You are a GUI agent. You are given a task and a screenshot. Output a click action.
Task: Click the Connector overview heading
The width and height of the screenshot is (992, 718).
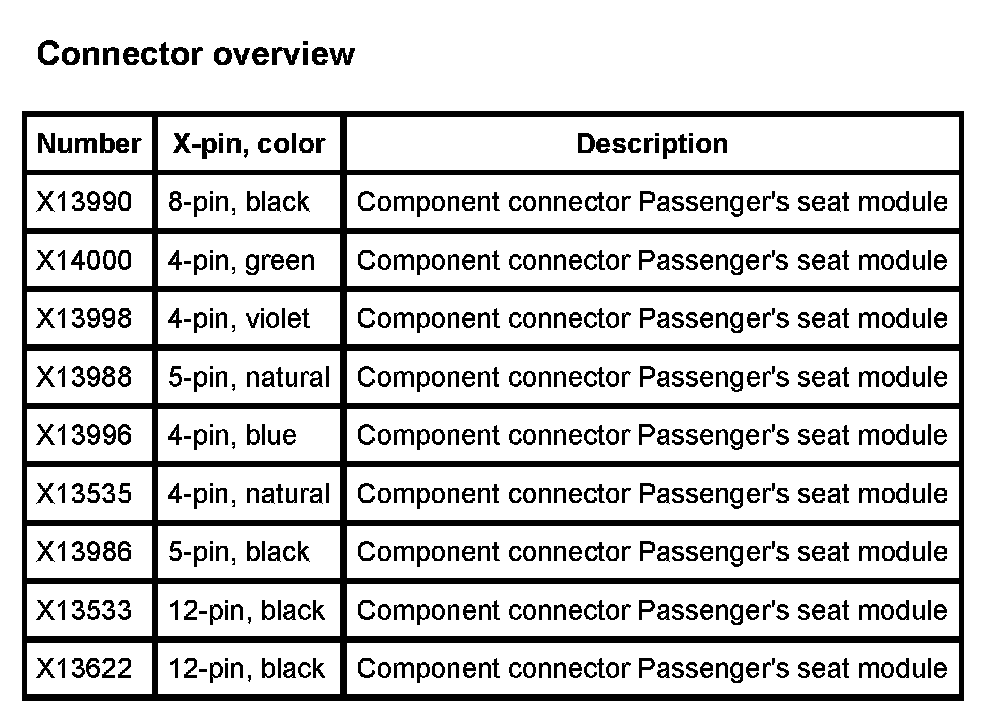[x=195, y=54]
